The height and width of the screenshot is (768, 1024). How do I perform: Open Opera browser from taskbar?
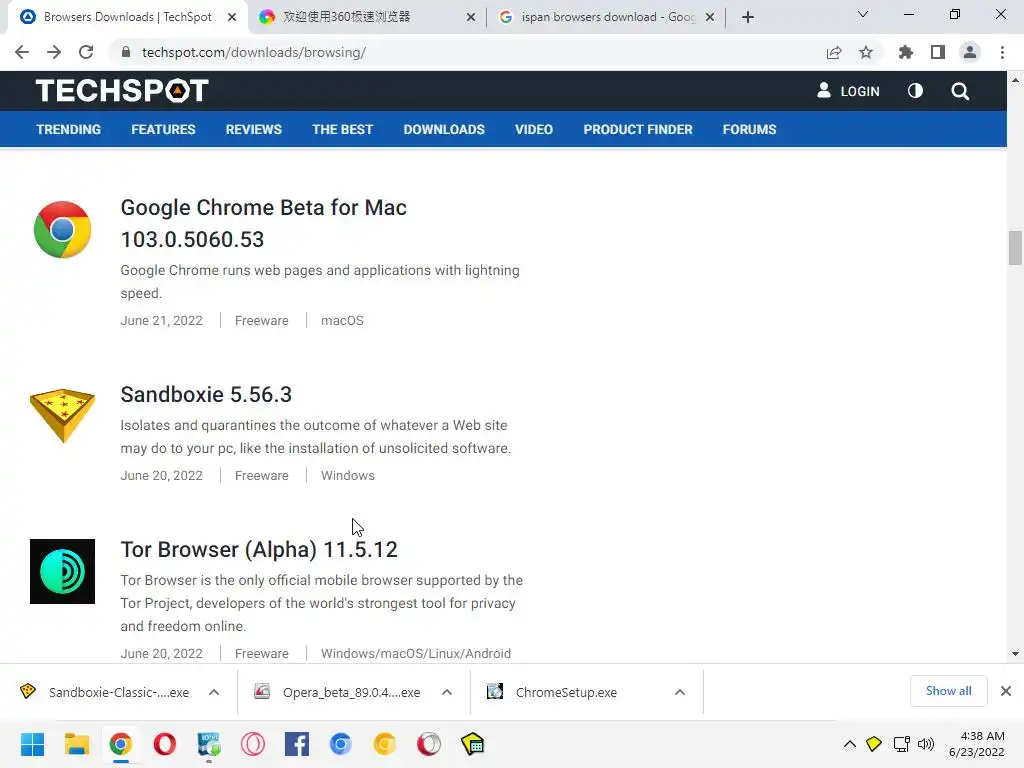165,744
